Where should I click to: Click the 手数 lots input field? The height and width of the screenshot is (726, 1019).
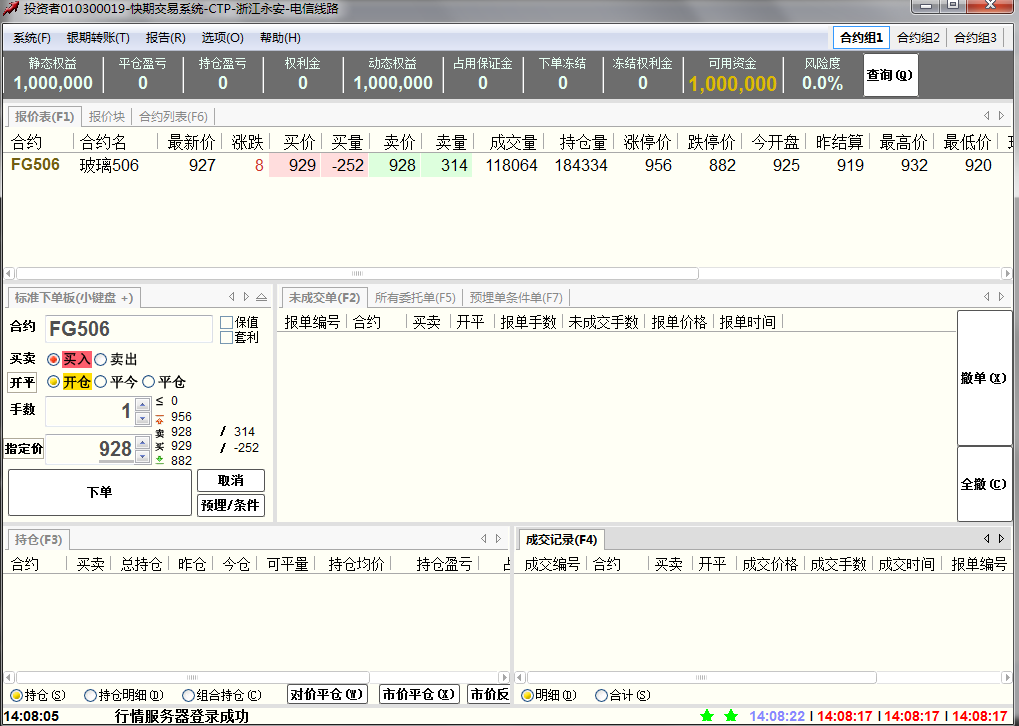[90, 411]
